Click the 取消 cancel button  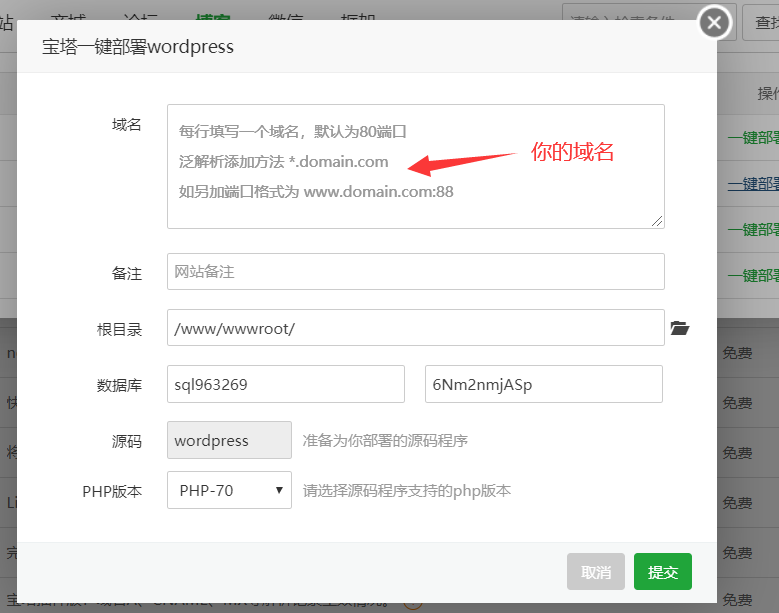(x=596, y=572)
